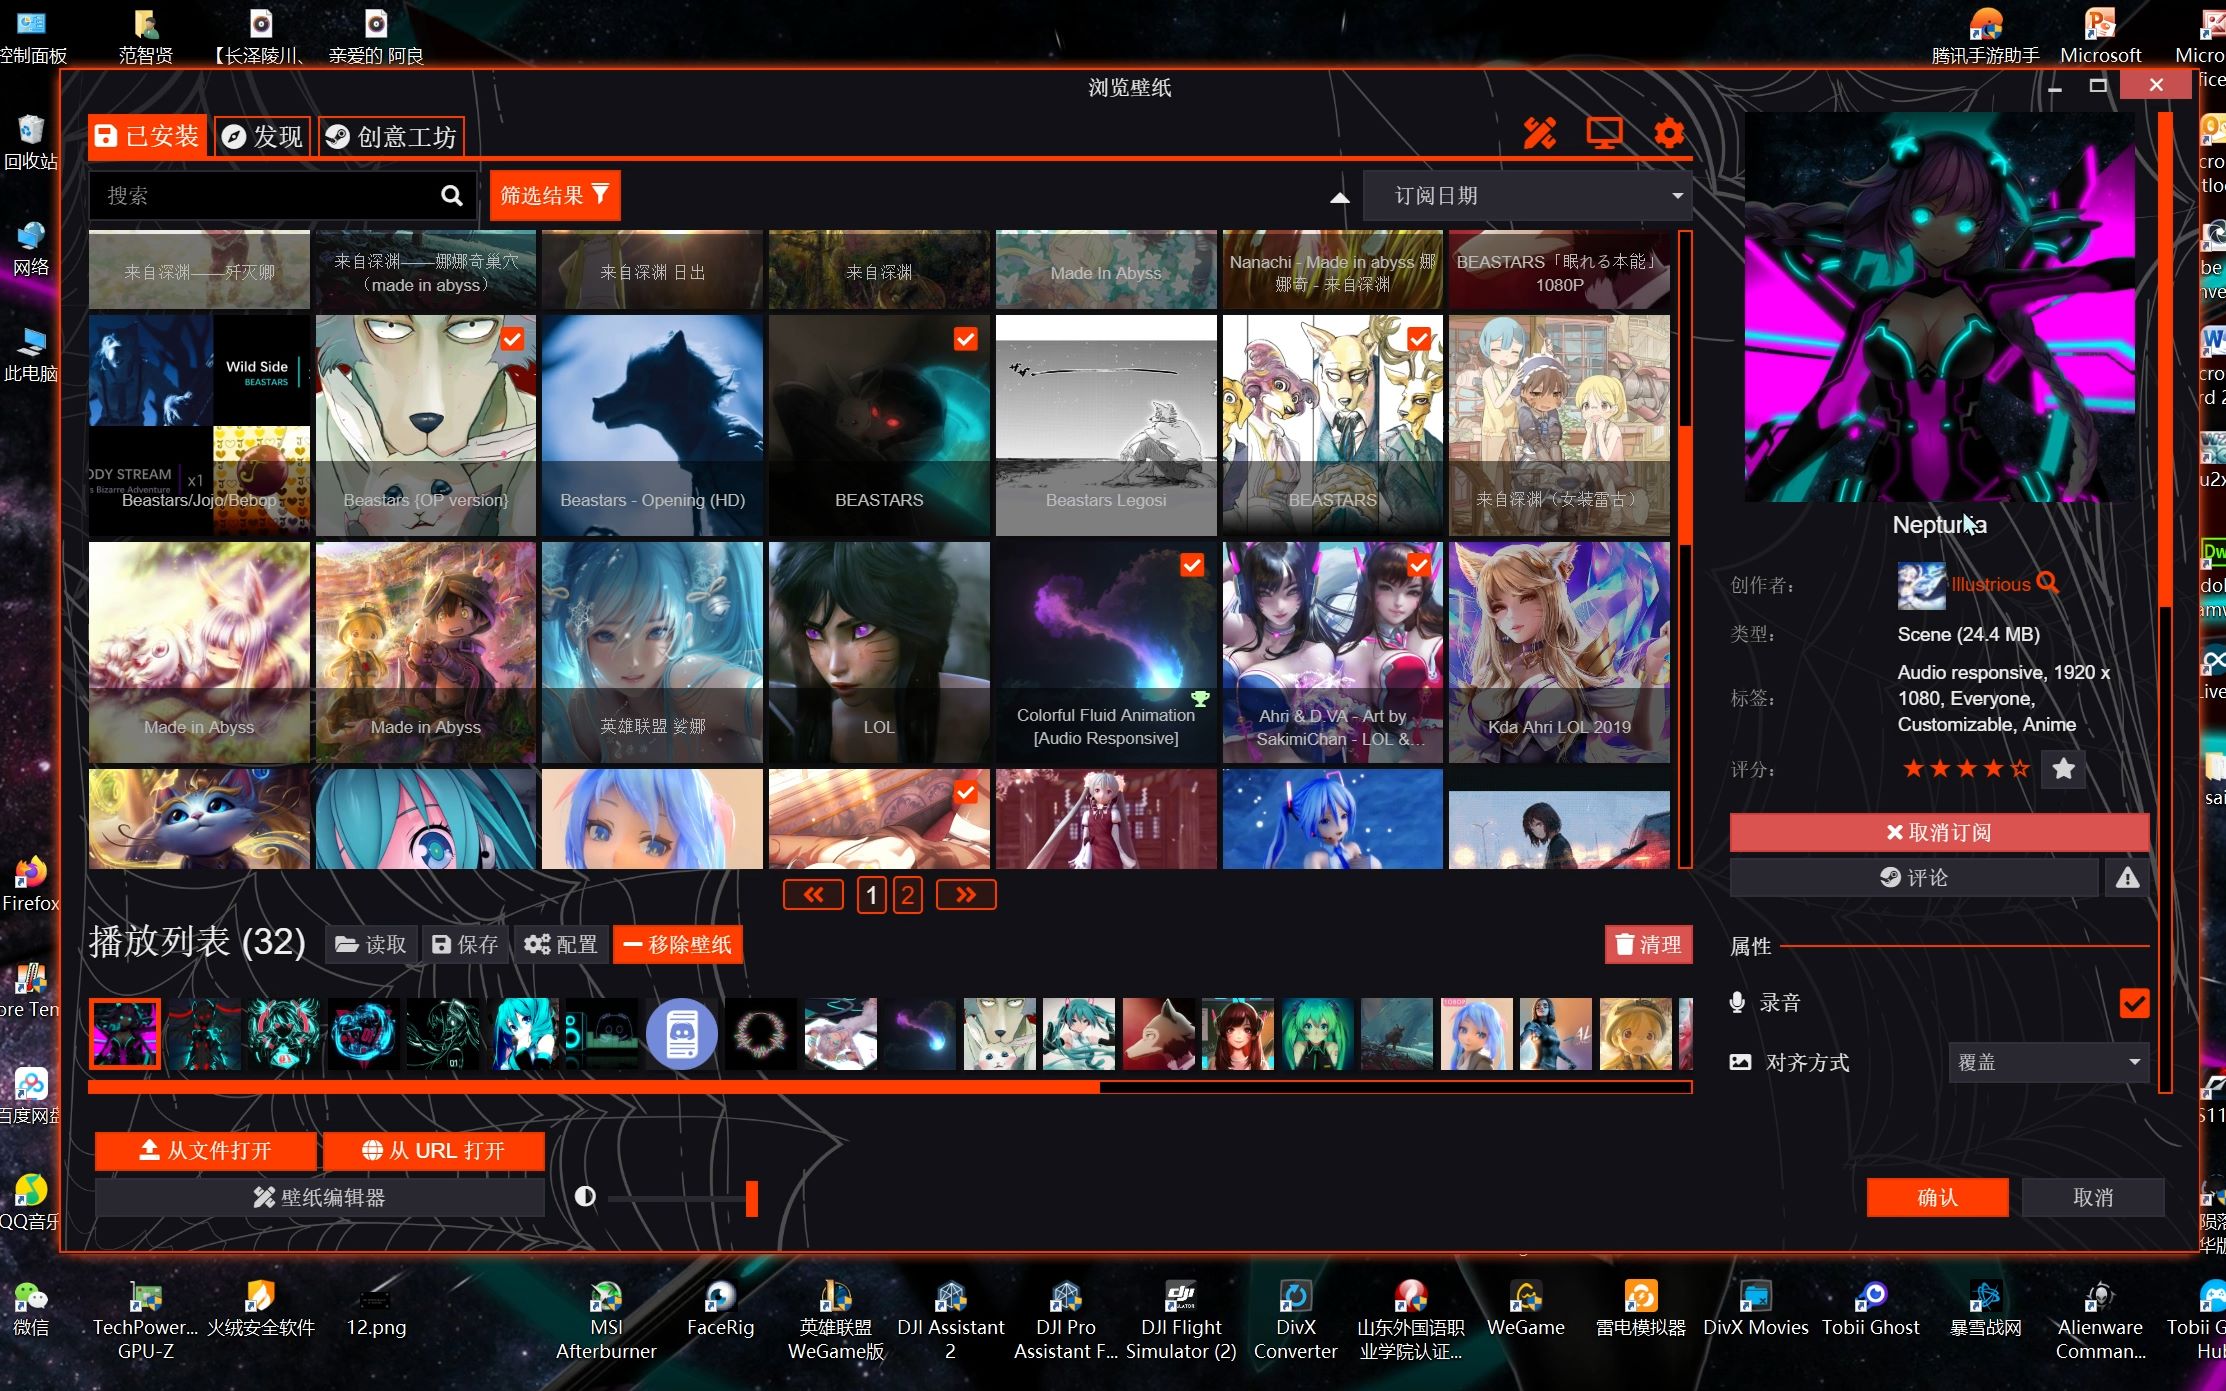Click 读取 load playlist button
This screenshot has height=1391, width=2226.
click(x=371, y=944)
